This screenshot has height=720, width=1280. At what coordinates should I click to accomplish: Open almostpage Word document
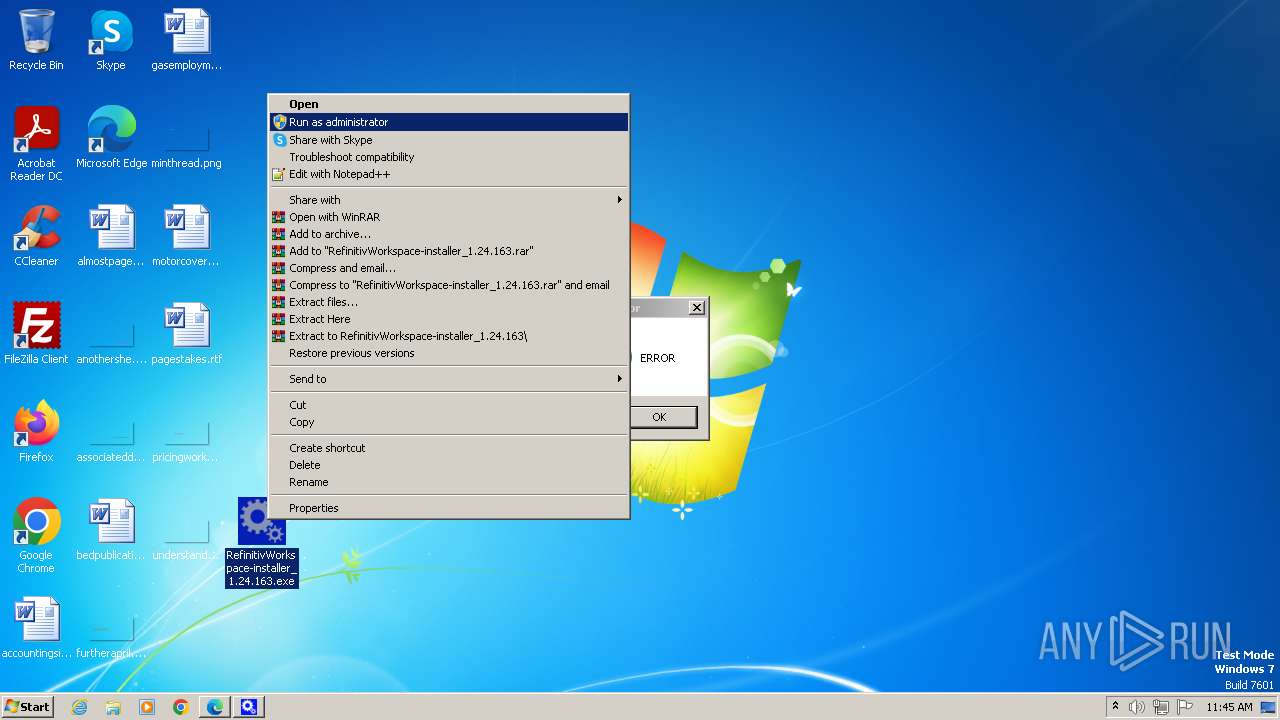(111, 236)
